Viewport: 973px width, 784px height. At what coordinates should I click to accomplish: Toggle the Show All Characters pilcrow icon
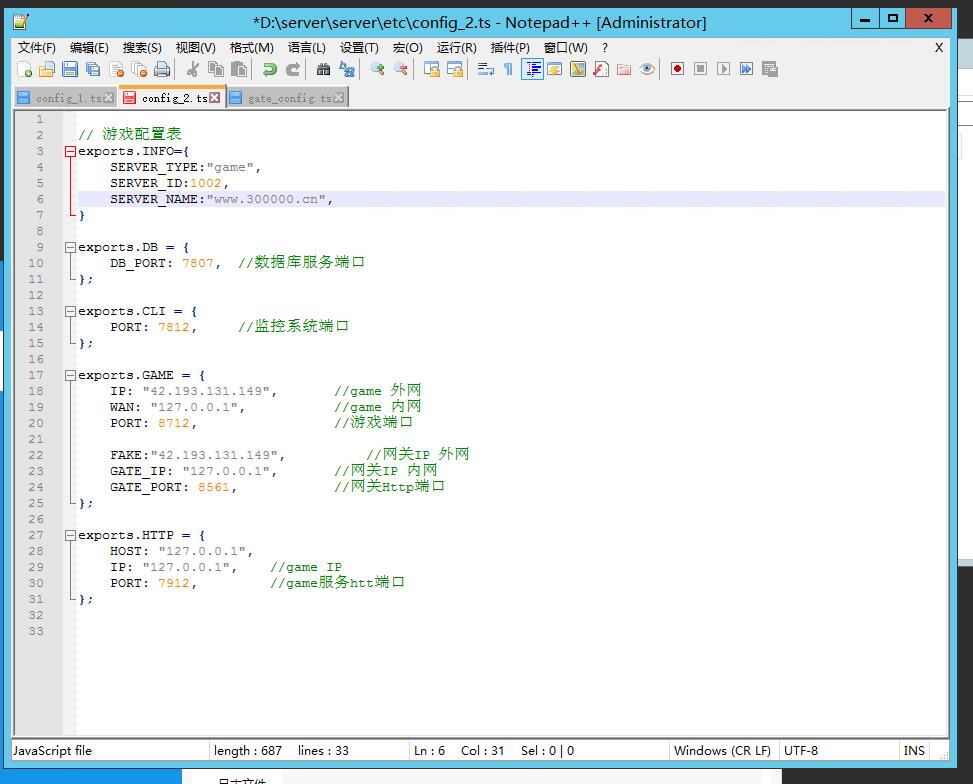508,69
